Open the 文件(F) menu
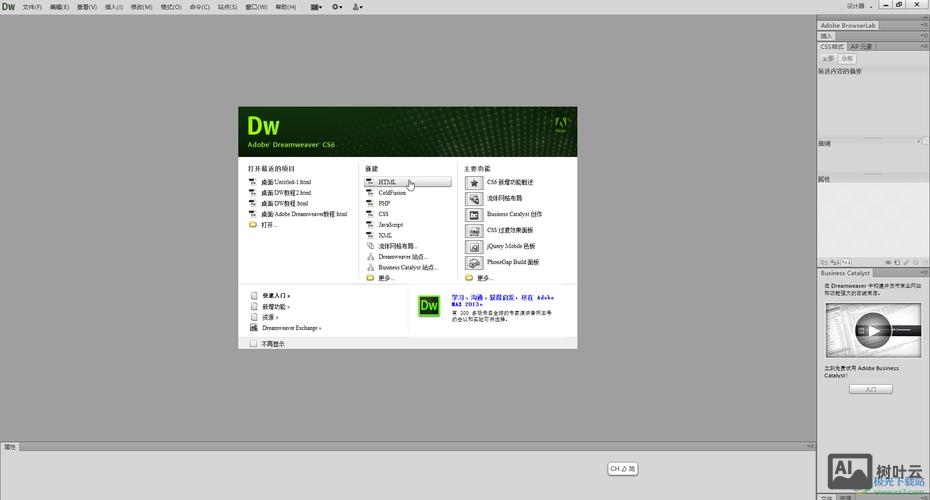The image size is (930, 500). point(32,7)
